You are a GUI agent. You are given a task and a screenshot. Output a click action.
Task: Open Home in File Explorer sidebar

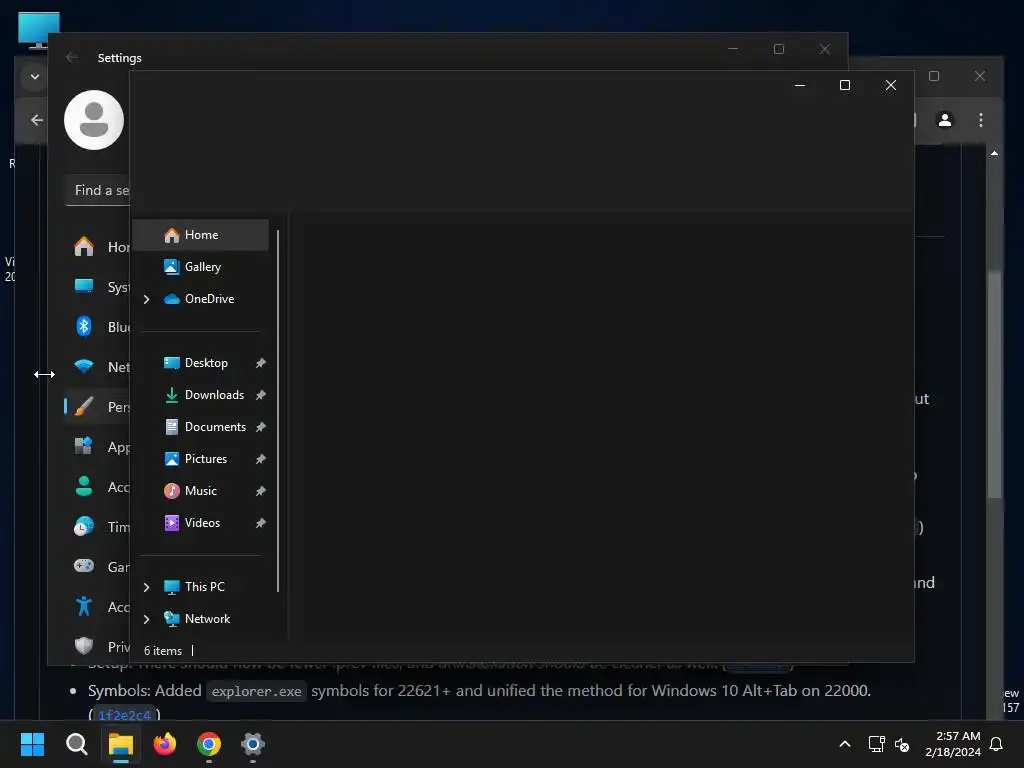200,235
